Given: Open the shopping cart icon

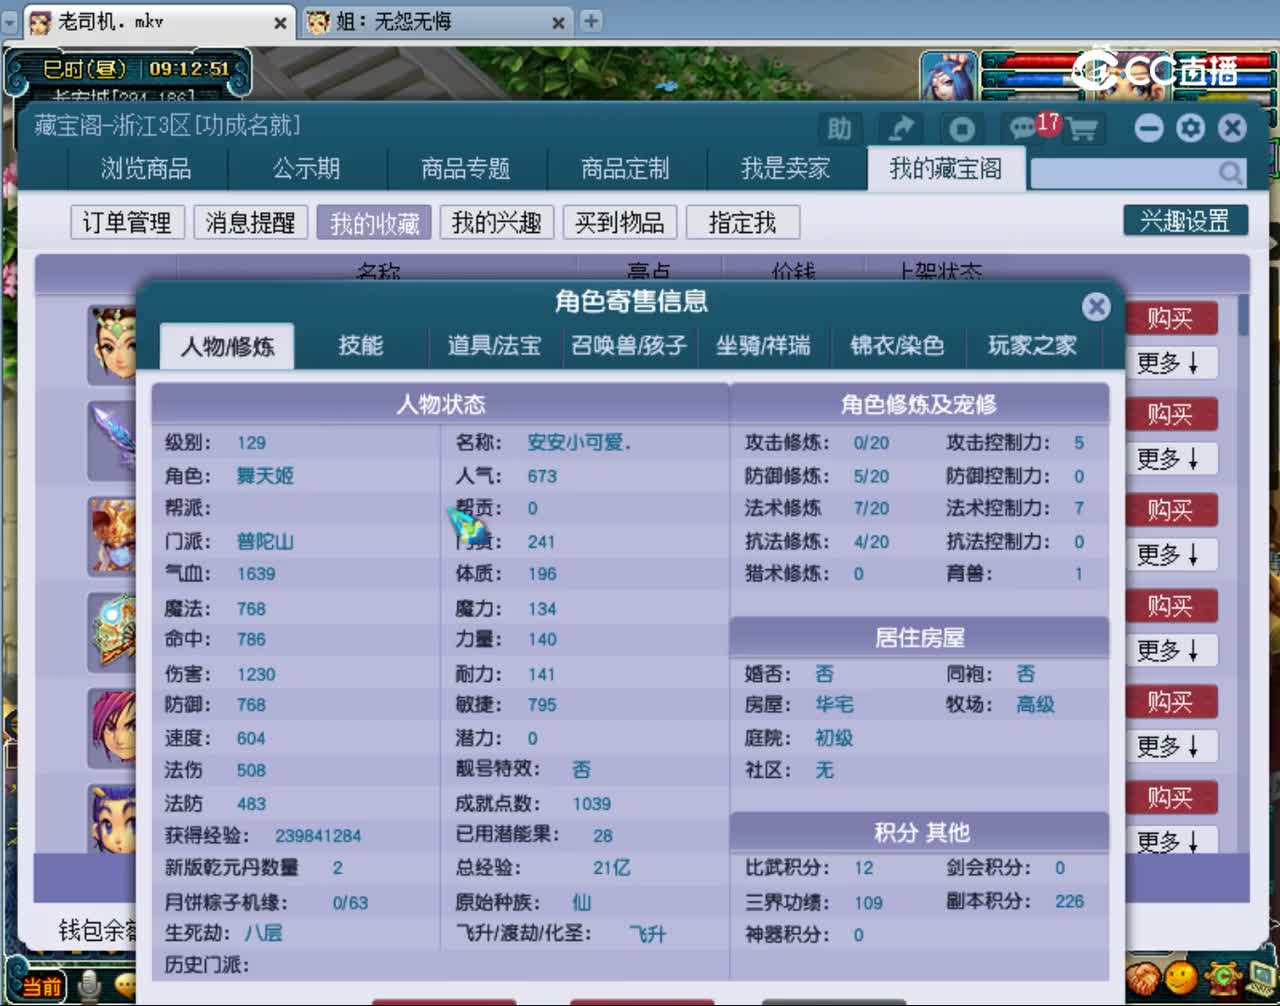Looking at the screenshot, I should (1081, 128).
